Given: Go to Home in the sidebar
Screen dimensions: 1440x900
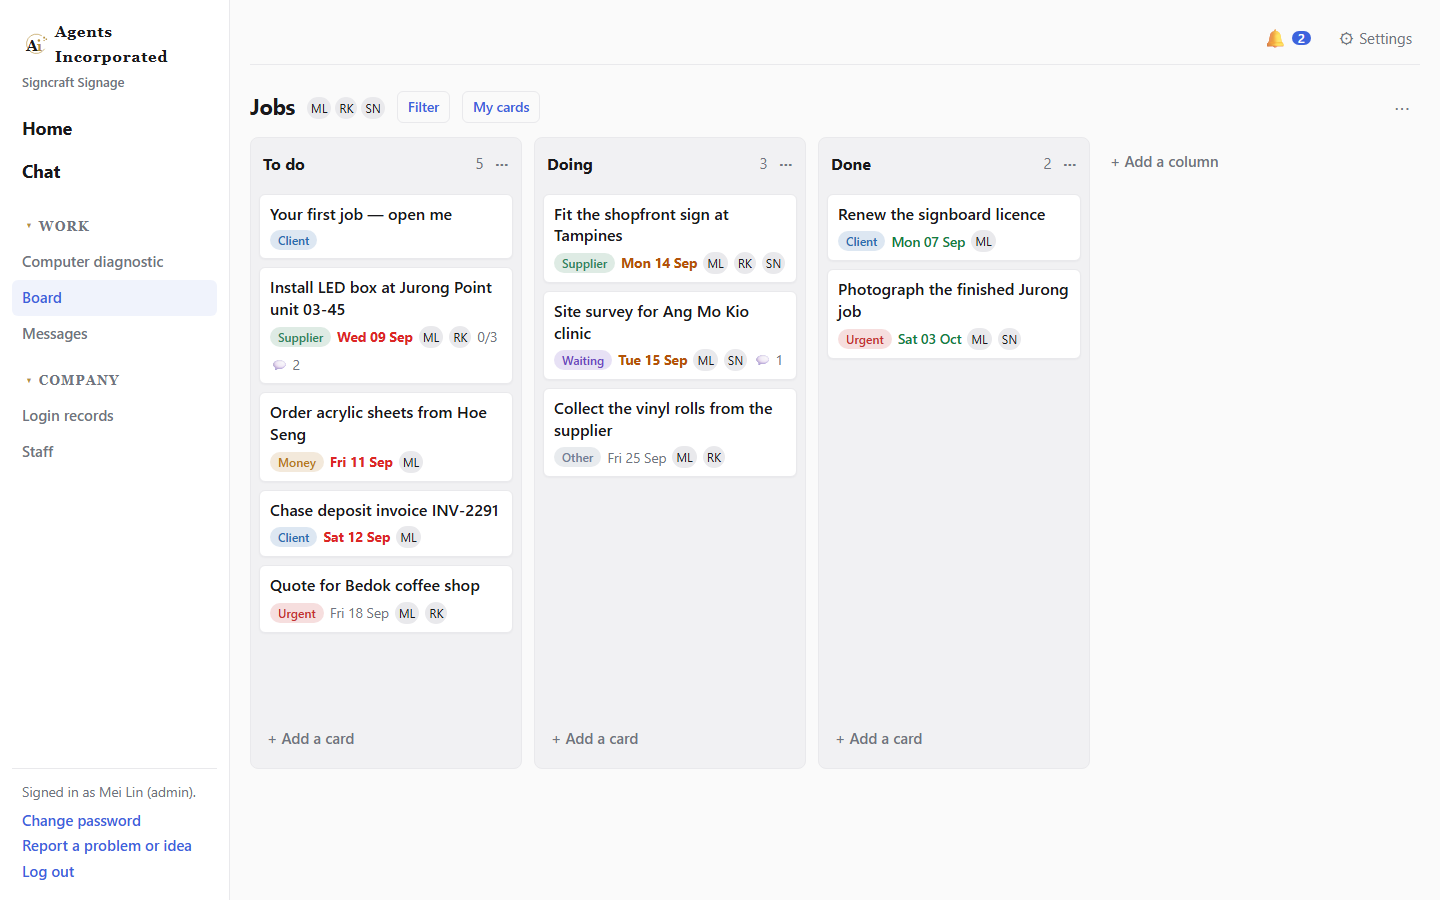Looking at the screenshot, I should pyautogui.click(x=47, y=129).
